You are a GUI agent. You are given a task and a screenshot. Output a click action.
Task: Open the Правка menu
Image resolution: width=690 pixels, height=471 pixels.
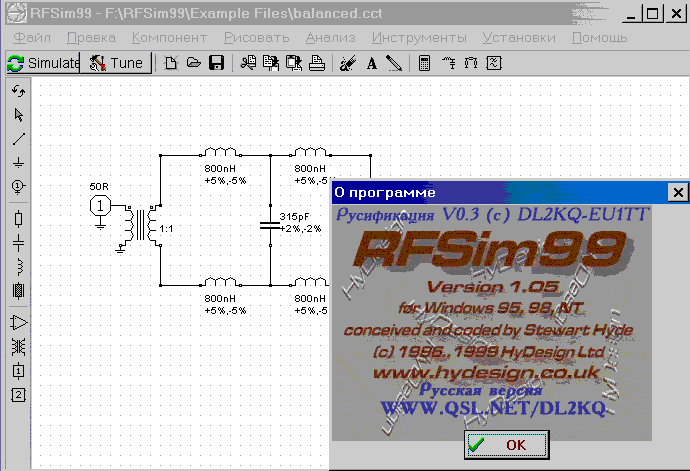click(92, 38)
